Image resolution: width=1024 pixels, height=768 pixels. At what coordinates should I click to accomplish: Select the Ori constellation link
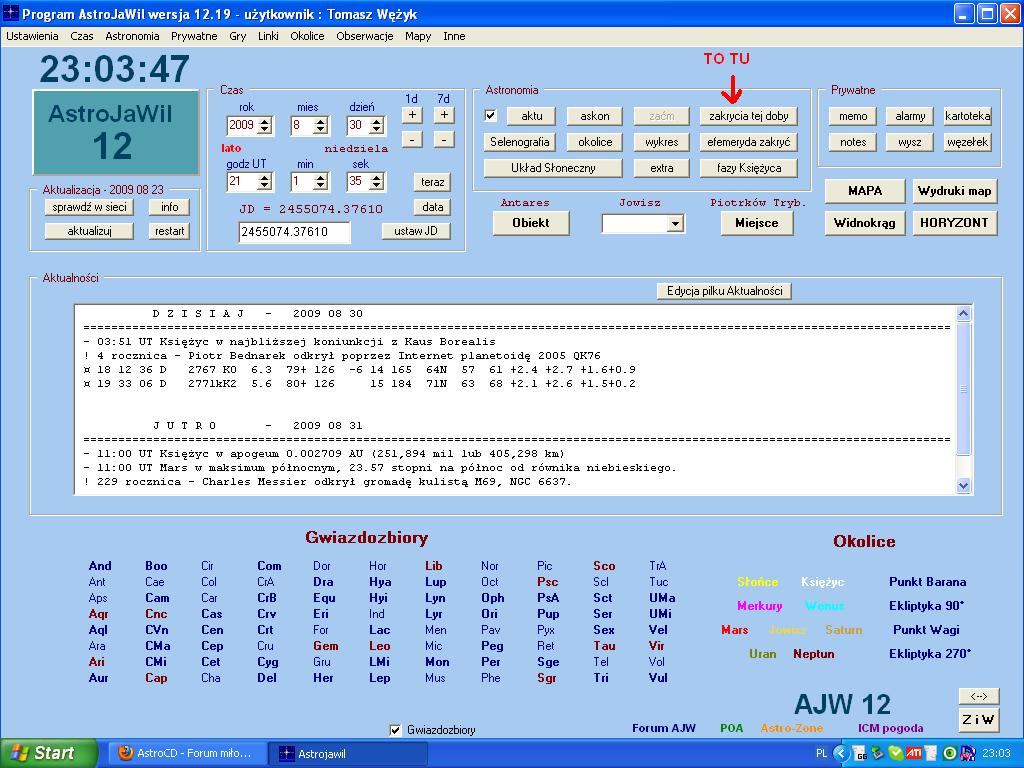point(489,614)
